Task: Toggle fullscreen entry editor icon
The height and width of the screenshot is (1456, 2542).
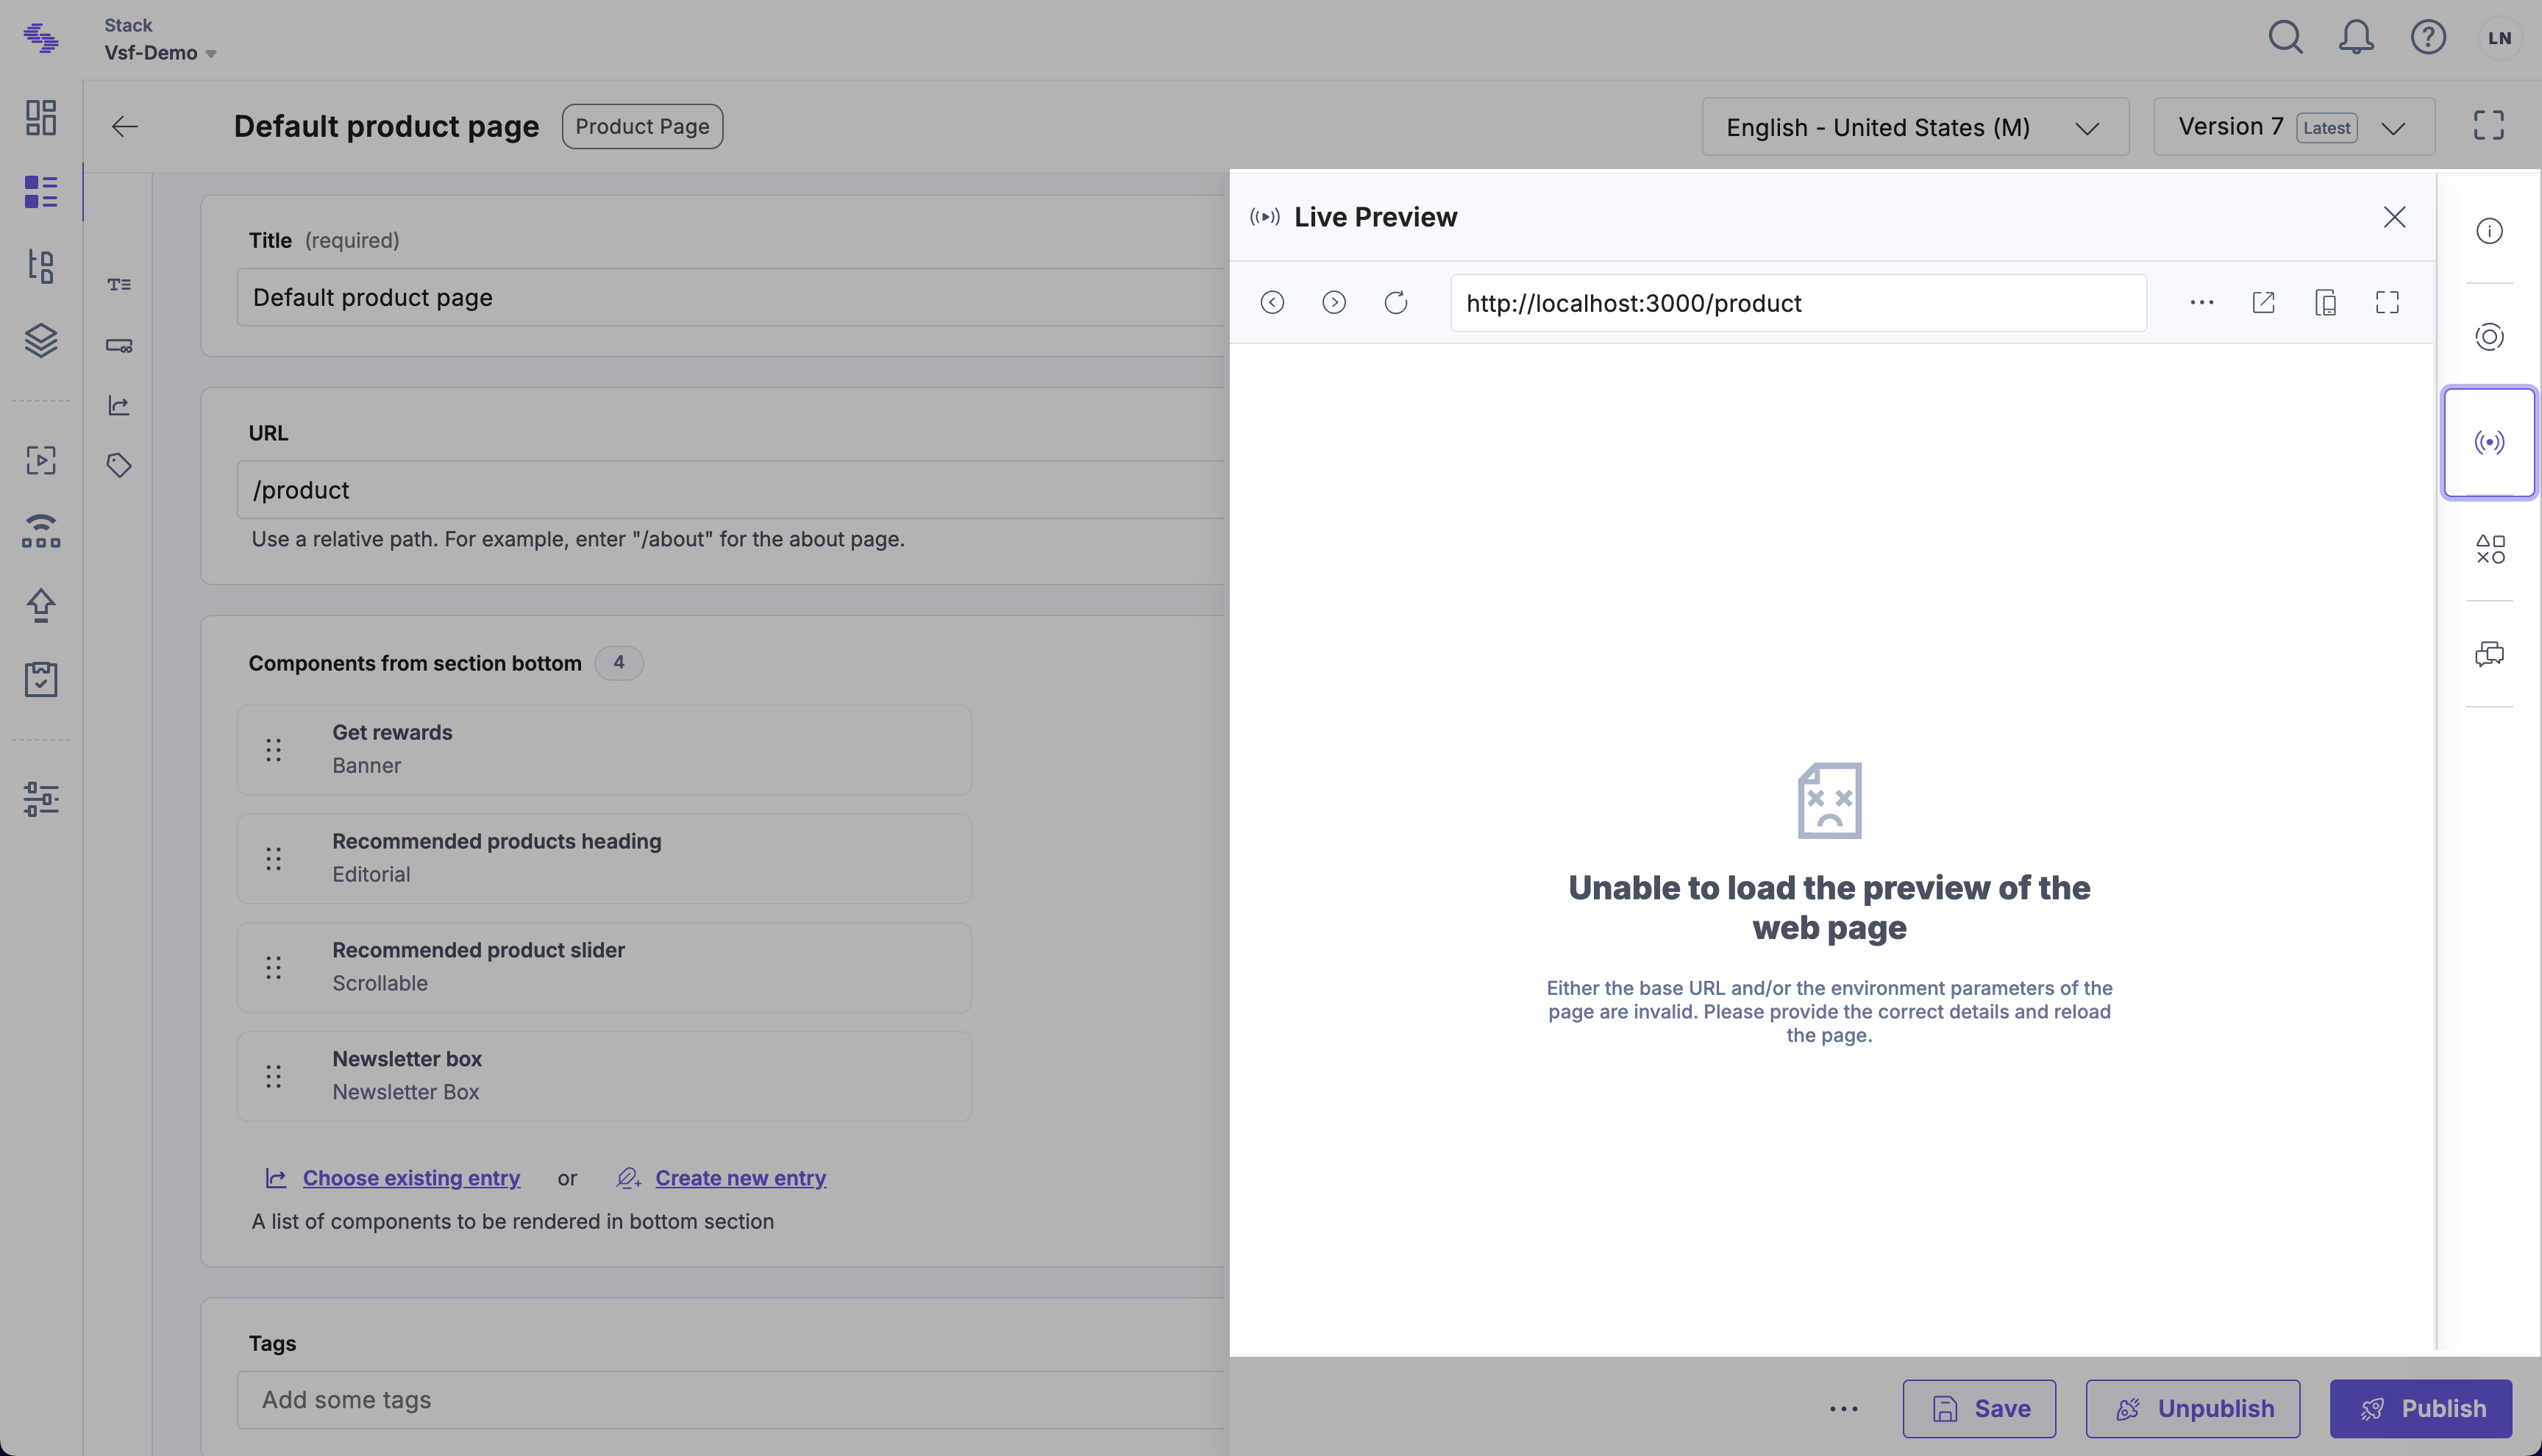Action: 2489,126
